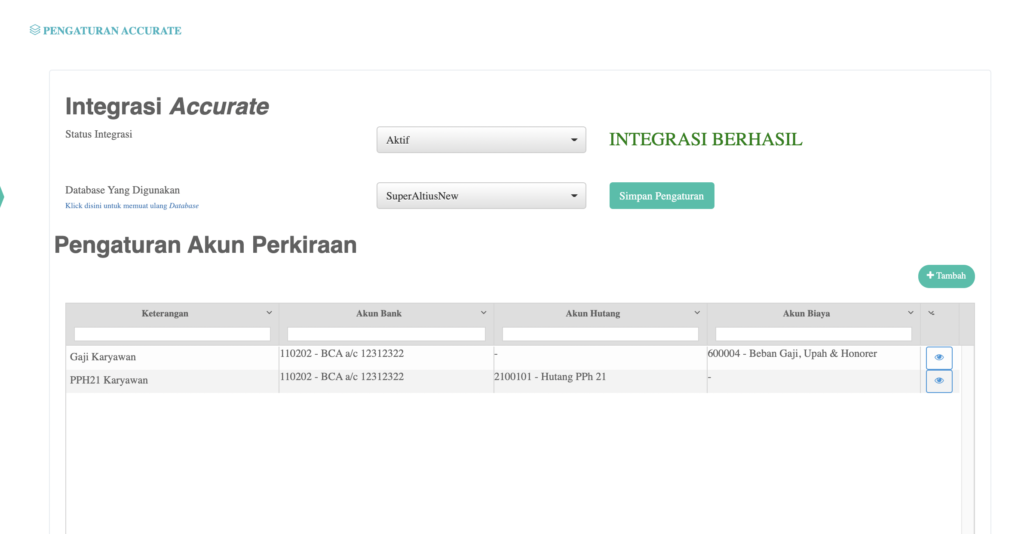Click the Akun Hutang filter input
The height and width of the screenshot is (534, 1024).
[x=600, y=334]
